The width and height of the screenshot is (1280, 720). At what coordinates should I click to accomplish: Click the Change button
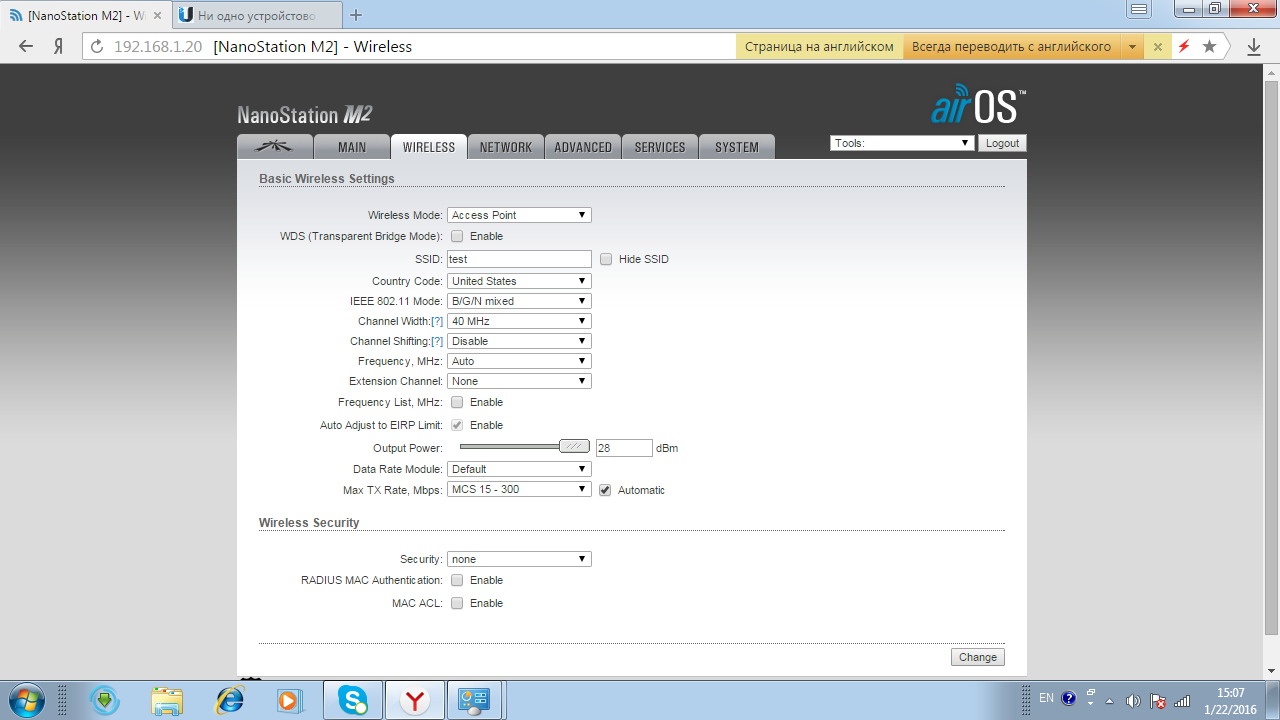click(978, 657)
